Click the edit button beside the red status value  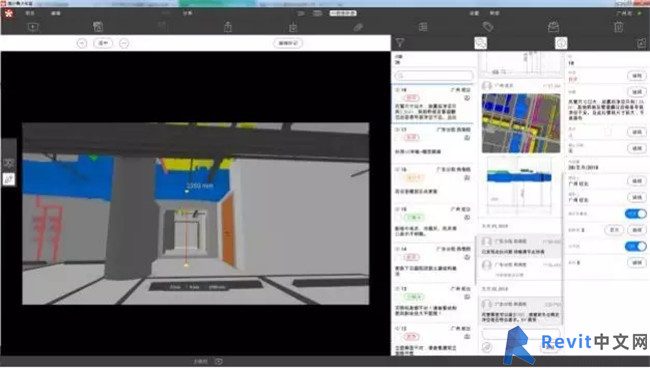click(x=637, y=76)
